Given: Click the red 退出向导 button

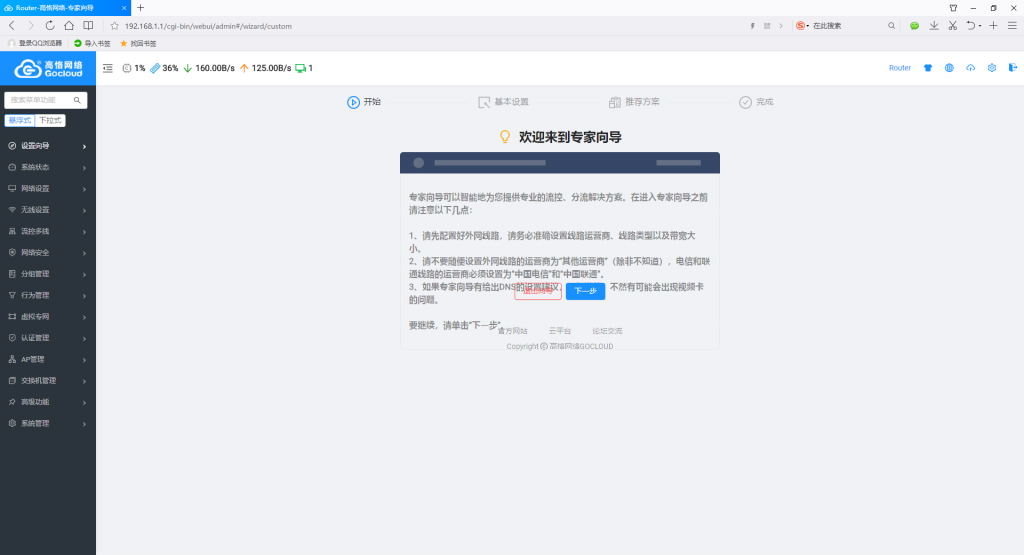Looking at the screenshot, I should pyautogui.click(x=537, y=291).
